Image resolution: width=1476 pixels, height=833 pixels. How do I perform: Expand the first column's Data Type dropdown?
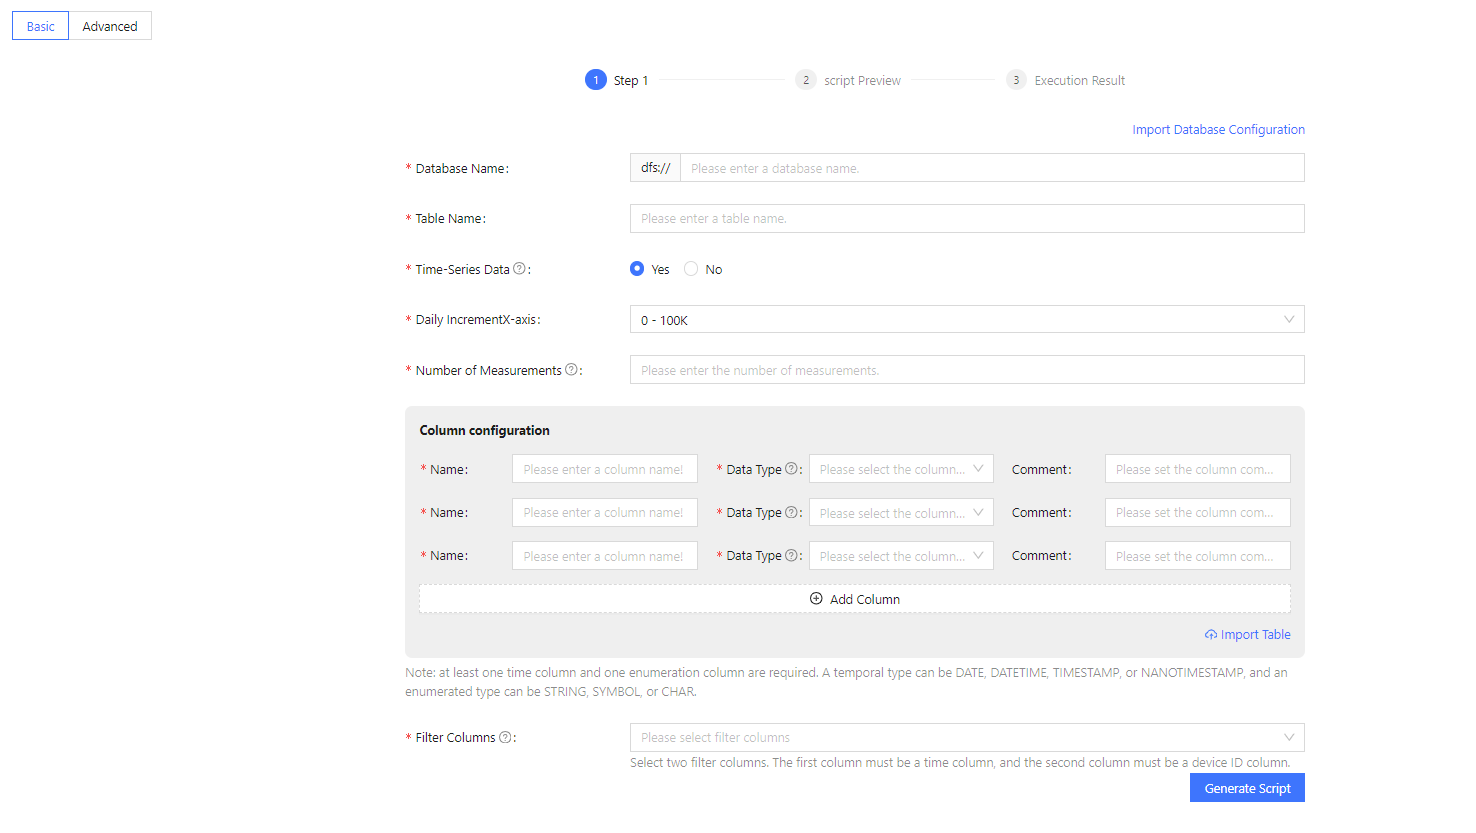900,469
